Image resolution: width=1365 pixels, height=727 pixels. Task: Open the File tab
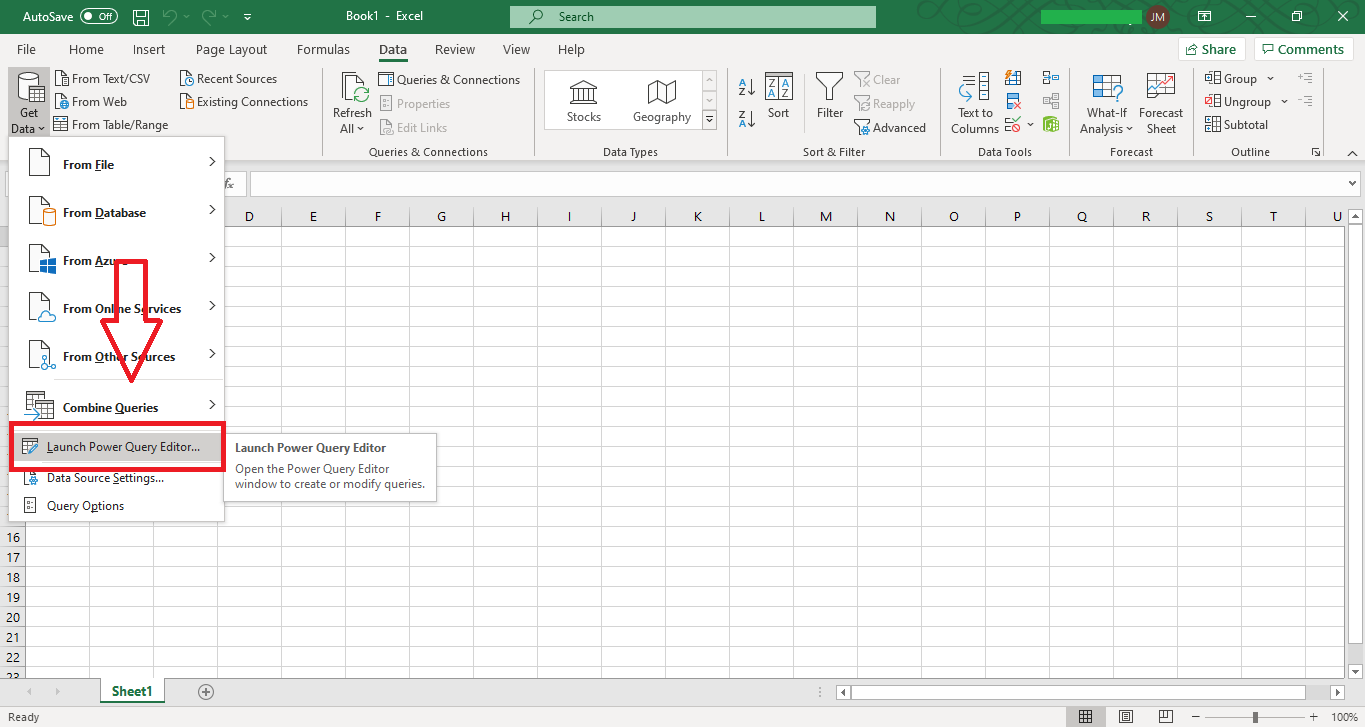click(x=26, y=49)
